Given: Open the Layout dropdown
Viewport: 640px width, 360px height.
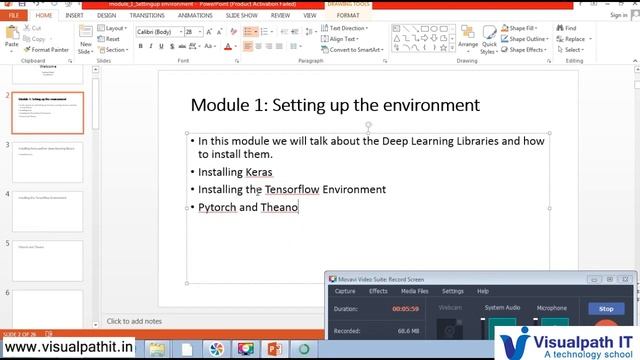Looking at the screenshot, I should coord(112,28).
